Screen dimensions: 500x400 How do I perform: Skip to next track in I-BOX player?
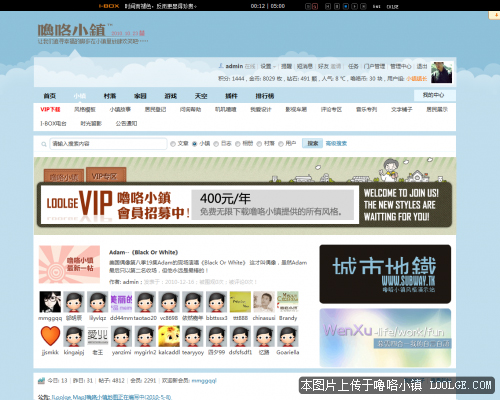click(x=363, y=6)
